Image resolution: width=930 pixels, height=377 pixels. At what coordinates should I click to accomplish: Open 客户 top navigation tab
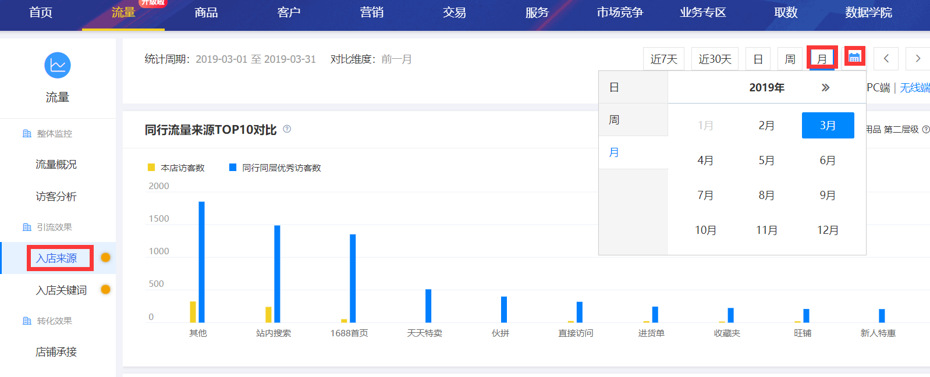coord(289,12)
